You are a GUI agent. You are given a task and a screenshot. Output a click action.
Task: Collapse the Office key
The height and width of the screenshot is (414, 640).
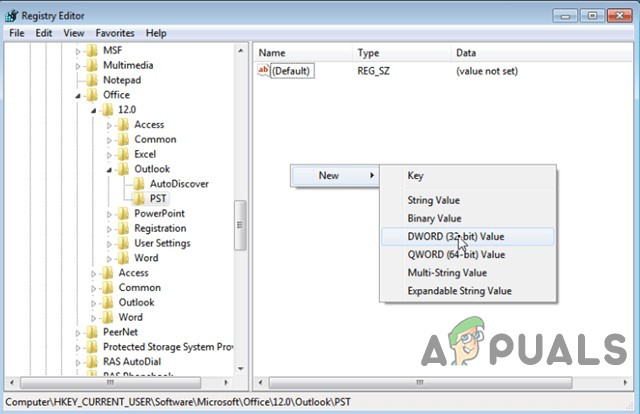pyautogui.click(x=78, y=96)
